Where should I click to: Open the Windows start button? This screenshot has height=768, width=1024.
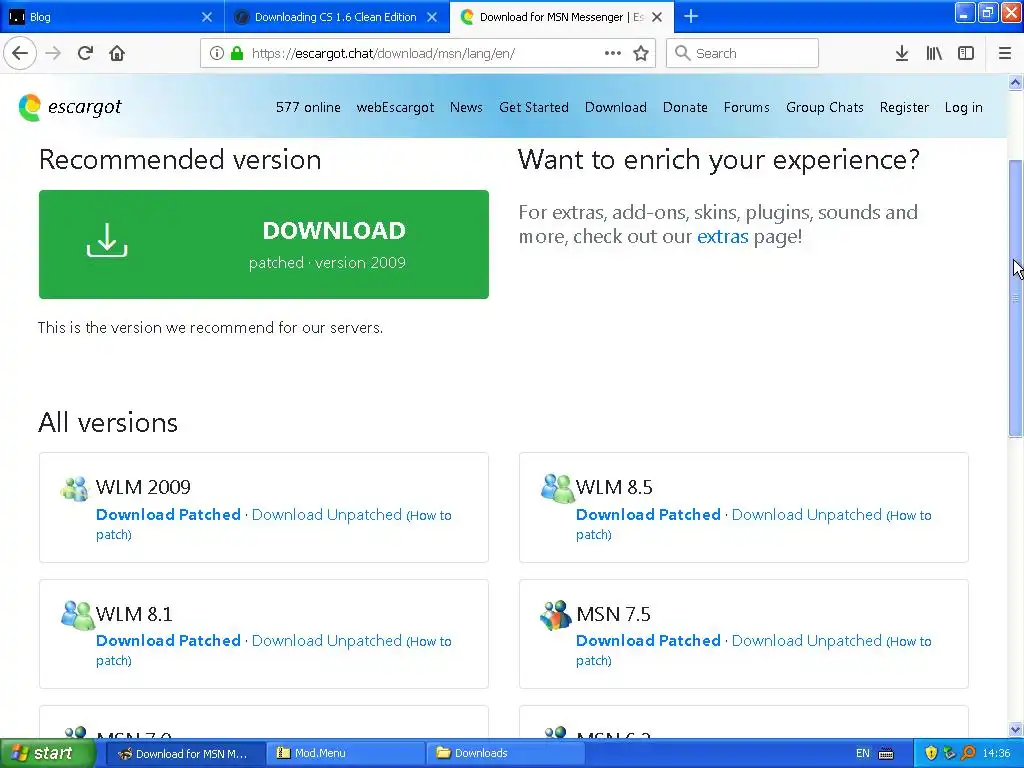[x=46, y=753]
